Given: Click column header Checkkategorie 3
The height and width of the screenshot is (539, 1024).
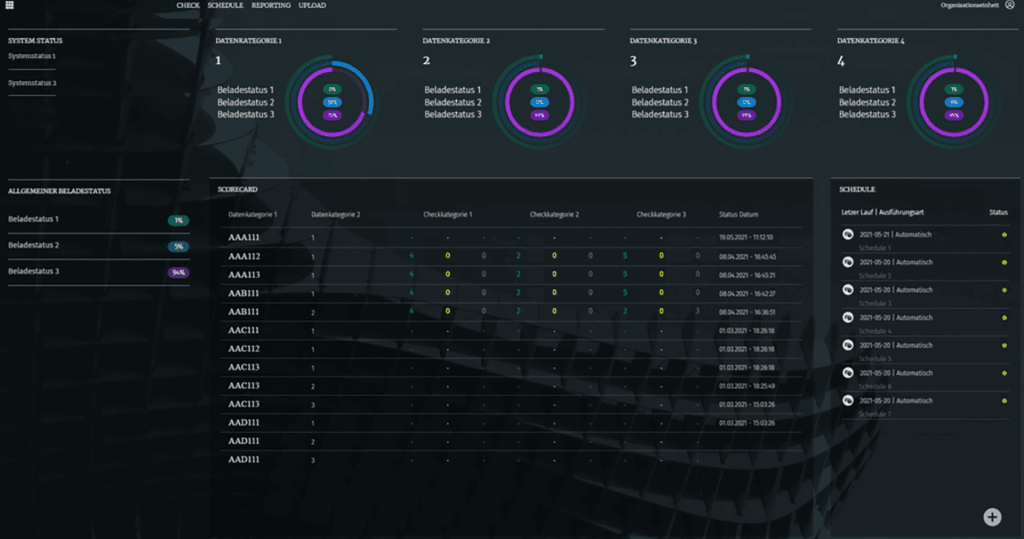Looking at the screenshot, I should 661,214.
